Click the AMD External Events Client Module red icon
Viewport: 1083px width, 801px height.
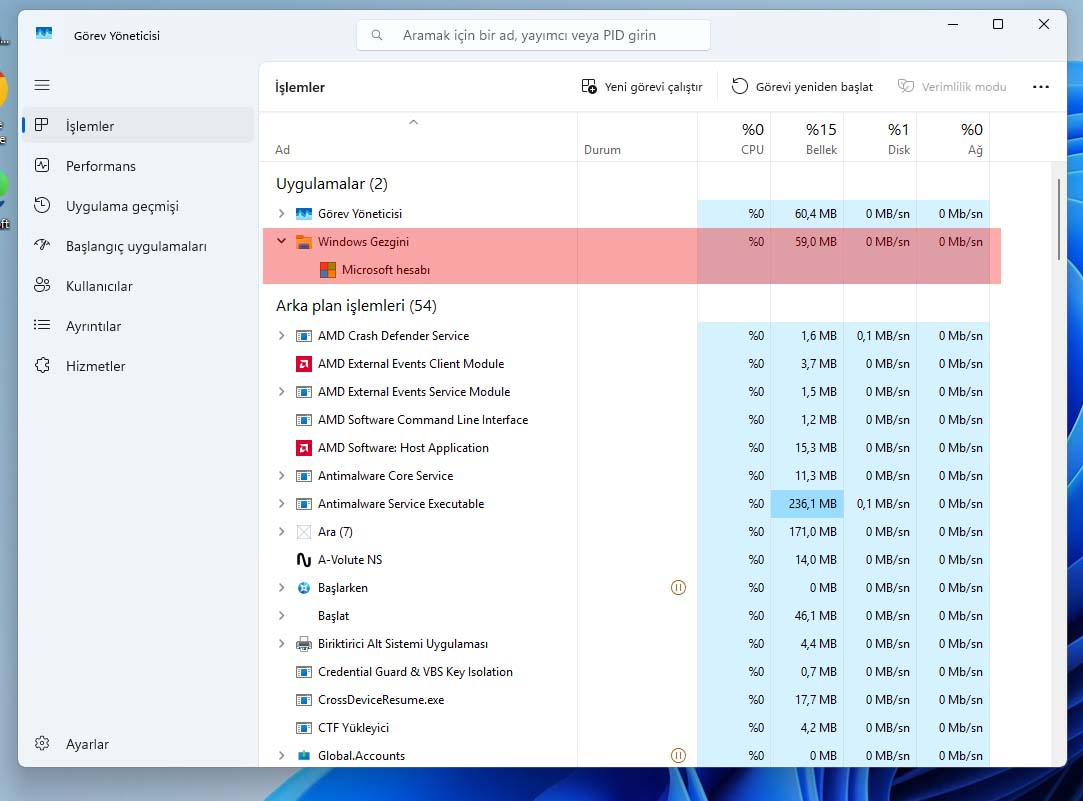pyautogui.click(x=304, y=364)
